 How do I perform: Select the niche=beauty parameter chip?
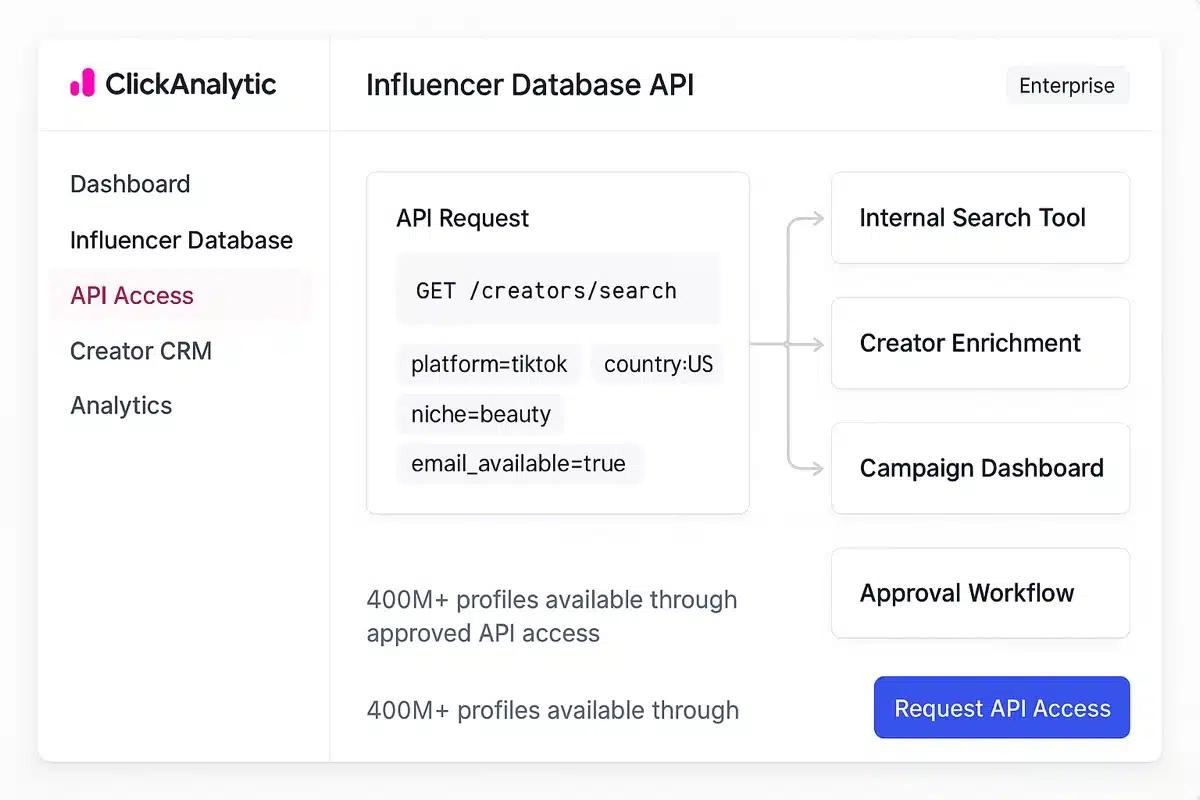[481, 414]
